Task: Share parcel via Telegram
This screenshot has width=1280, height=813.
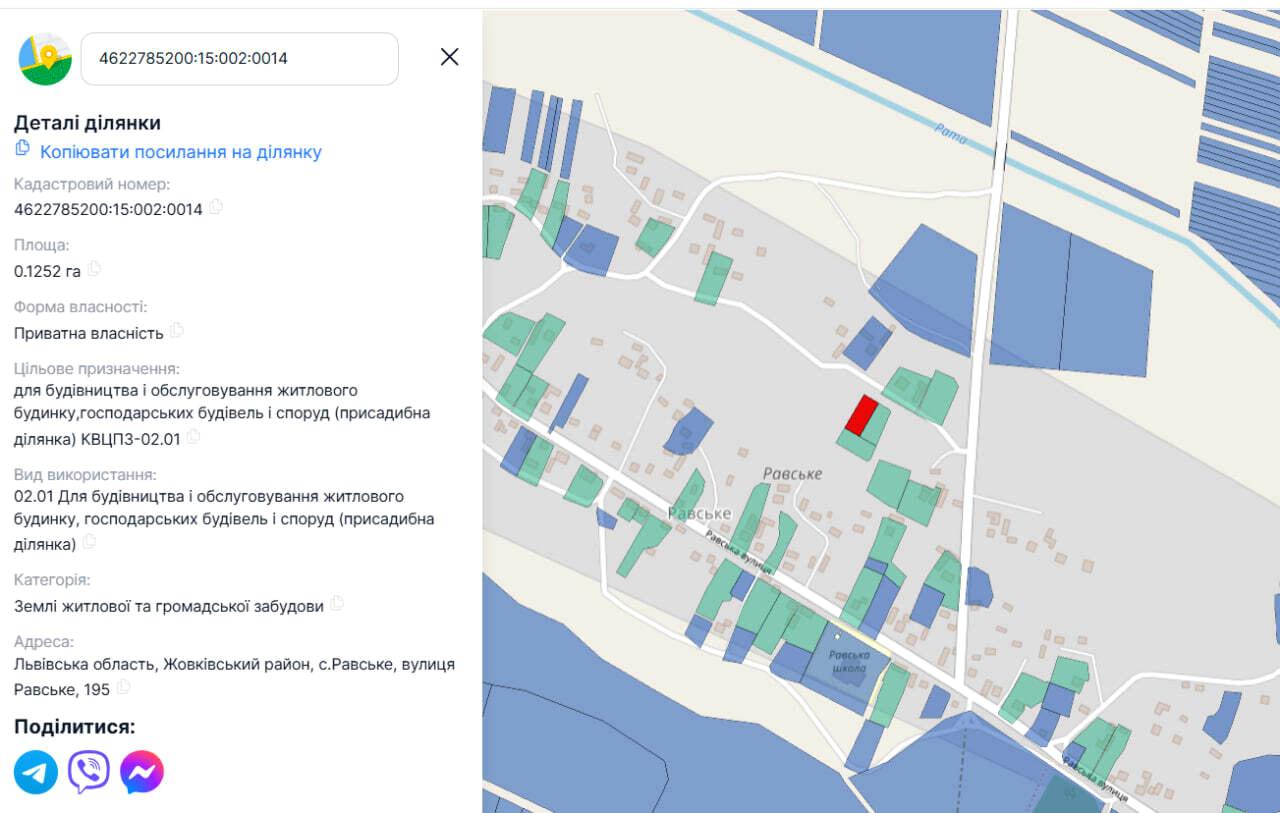Action: [x=36, y=772]
